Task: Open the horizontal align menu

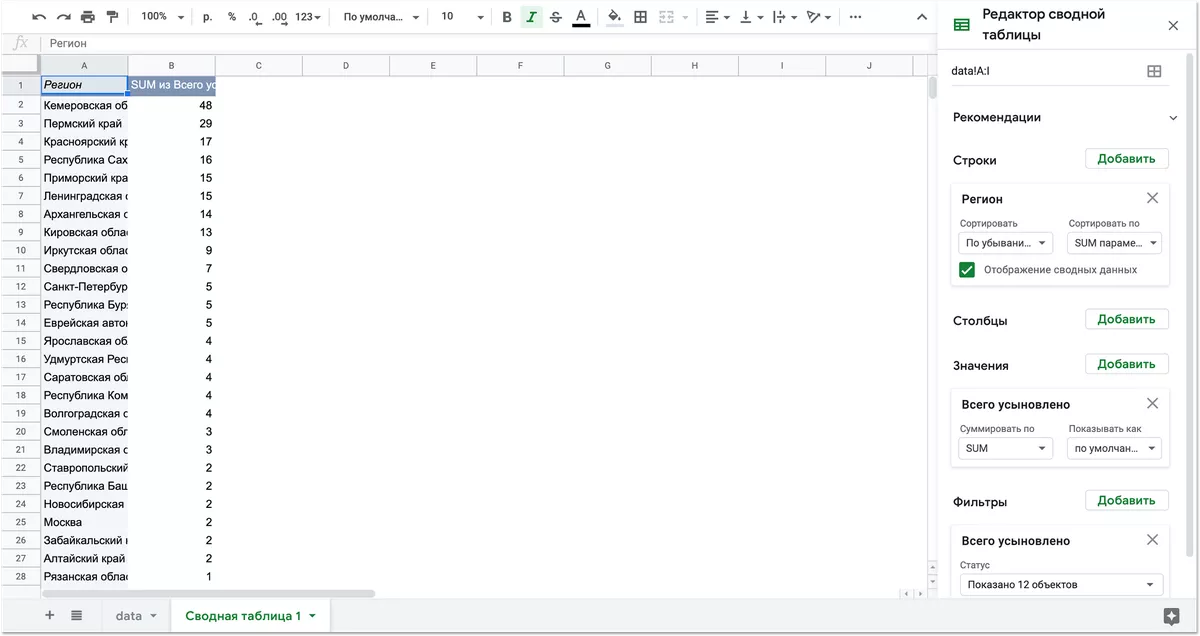Action: (x=717, y=17)
